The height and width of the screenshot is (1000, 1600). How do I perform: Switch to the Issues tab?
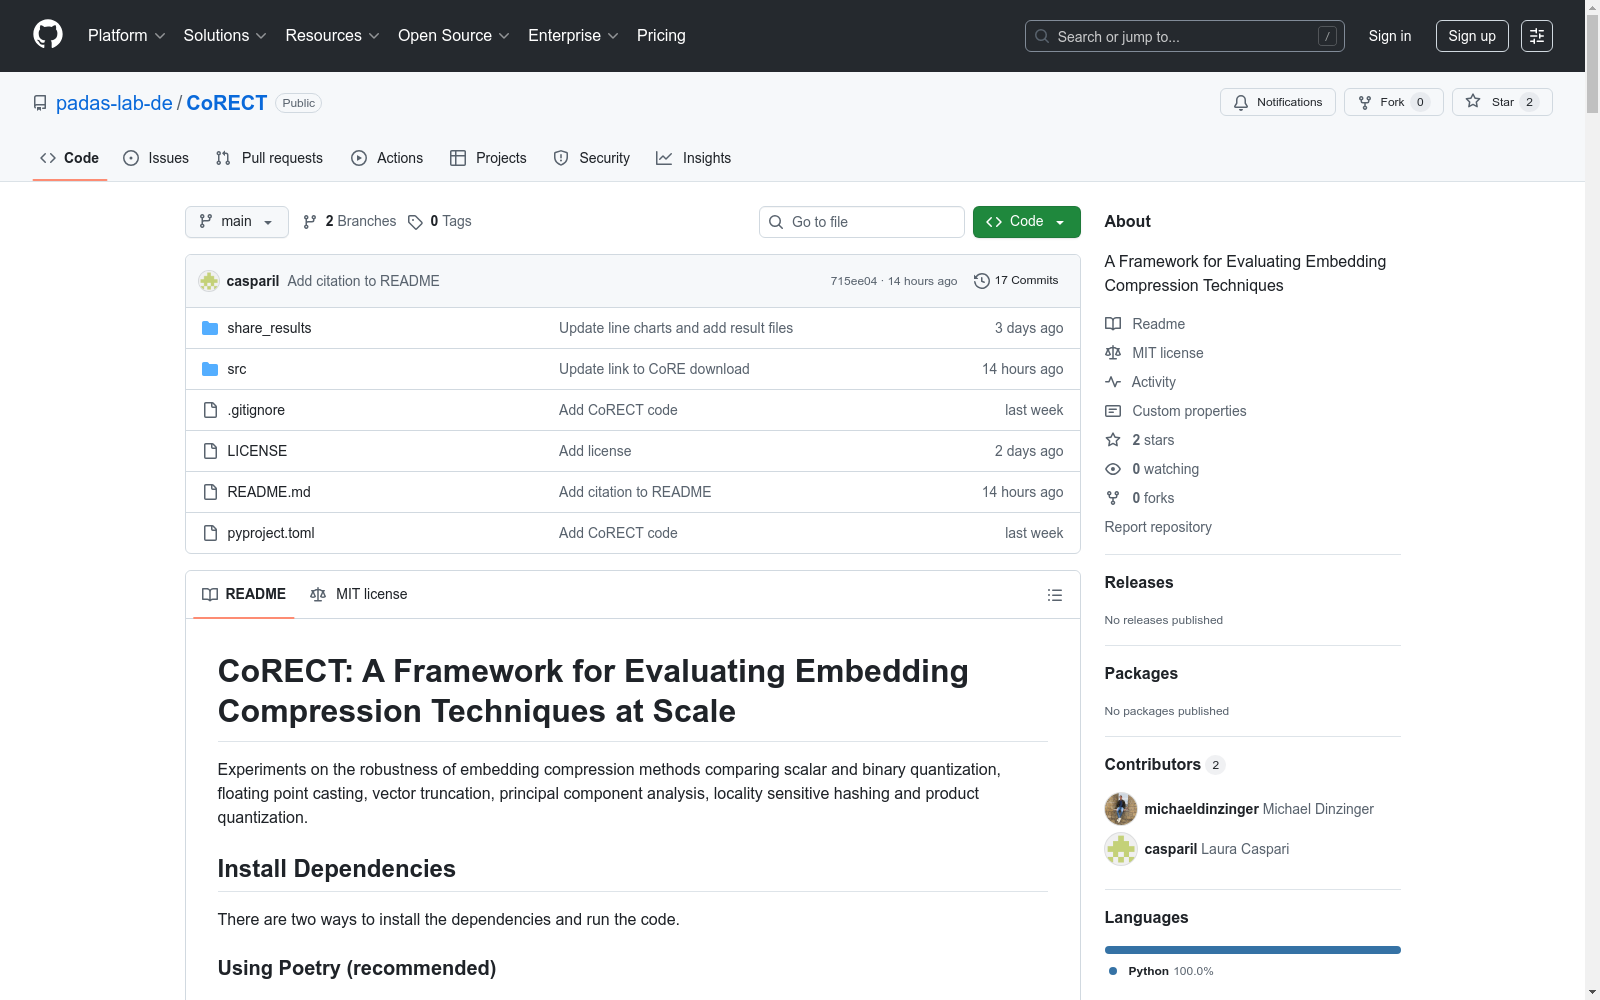tap(156, 158)
